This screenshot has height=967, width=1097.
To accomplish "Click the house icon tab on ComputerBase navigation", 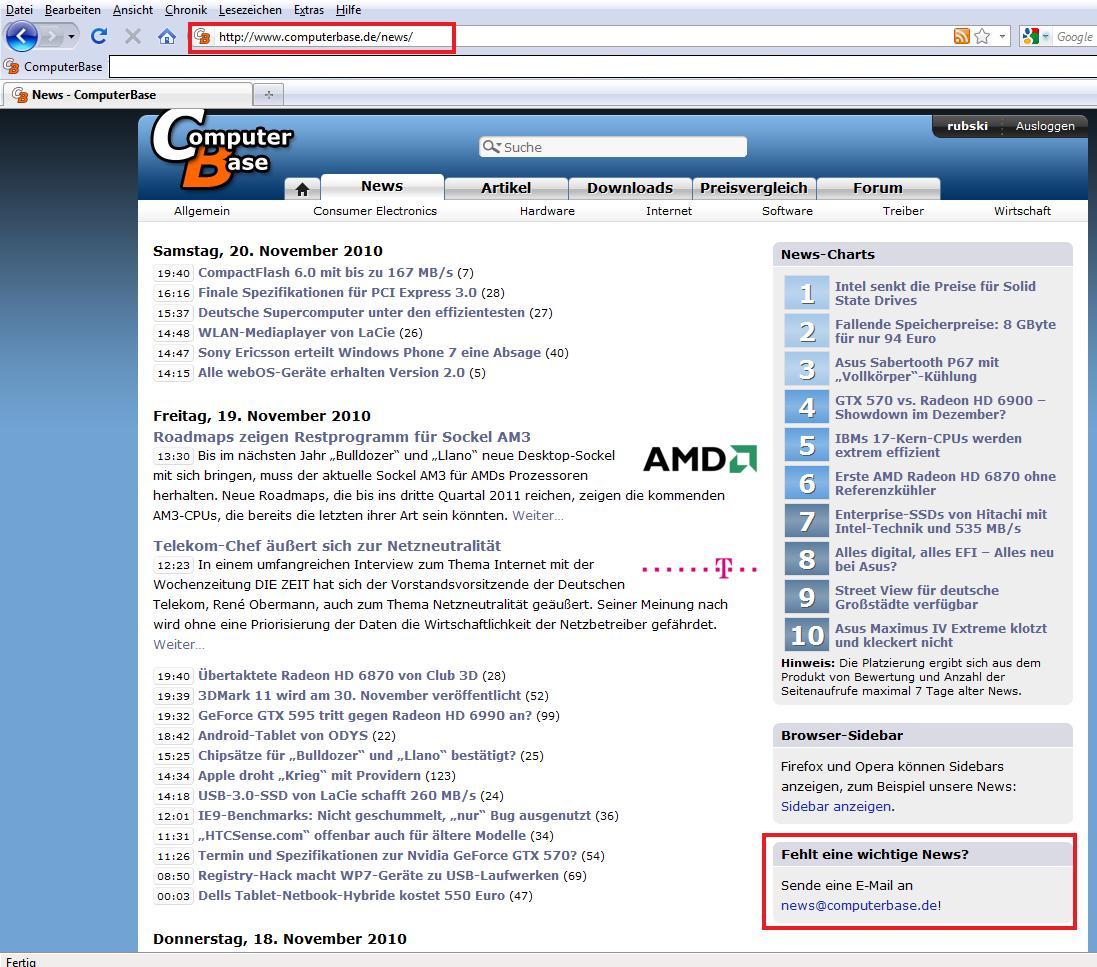I will [302, 189].
